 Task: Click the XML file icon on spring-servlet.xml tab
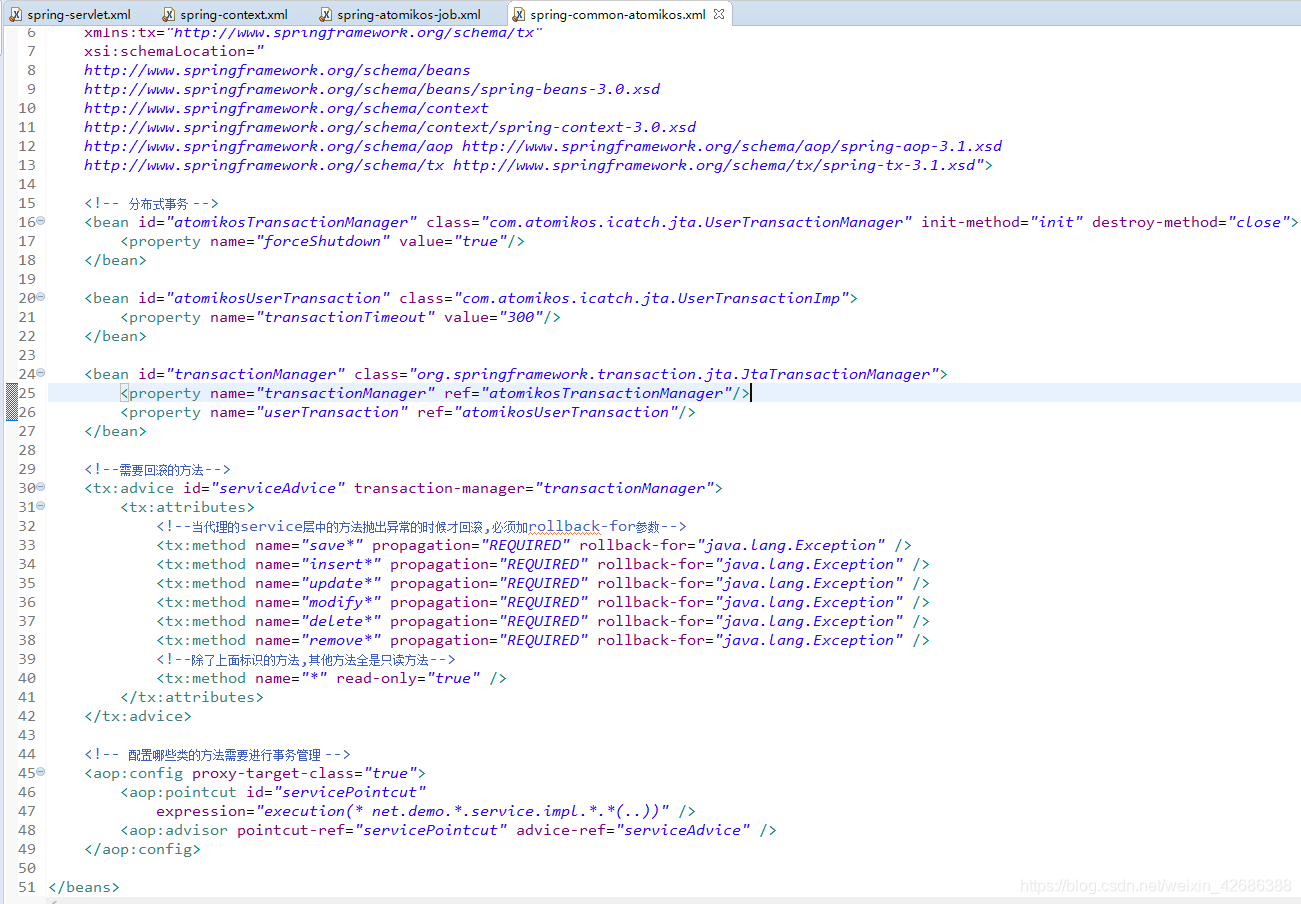(15, 14)
